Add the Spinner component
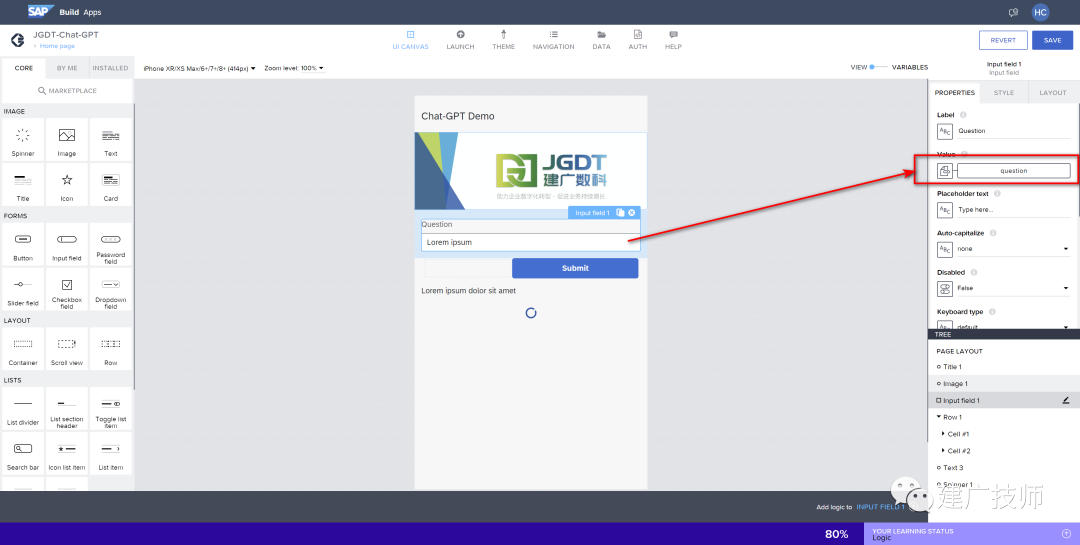This screenshot has height=545, width=1080. (x=23, y=139)
